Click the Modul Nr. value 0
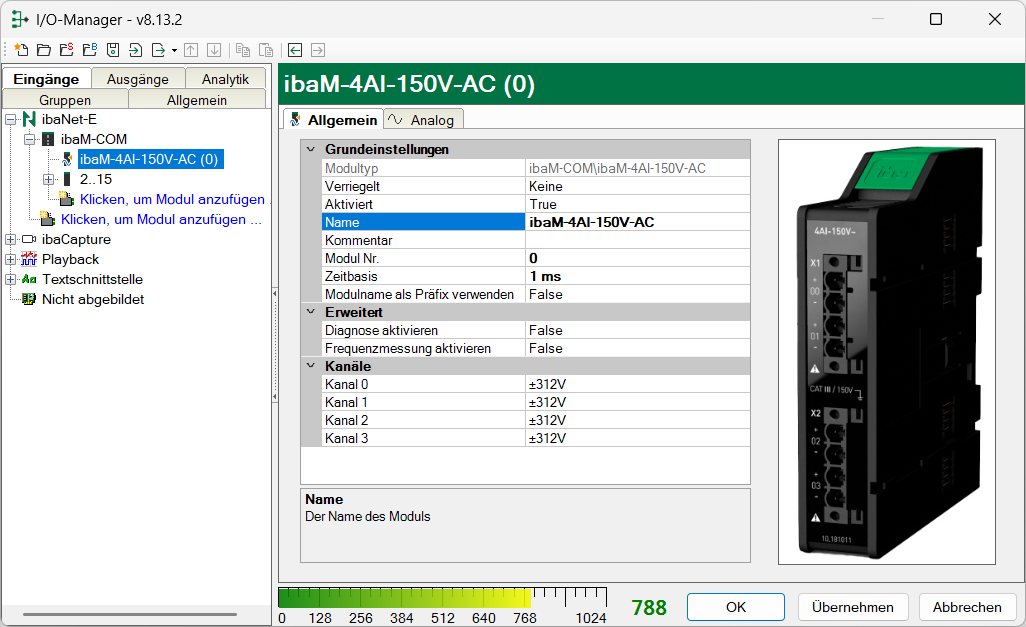Screen dimensions: 1026x627 coord(637,259)
